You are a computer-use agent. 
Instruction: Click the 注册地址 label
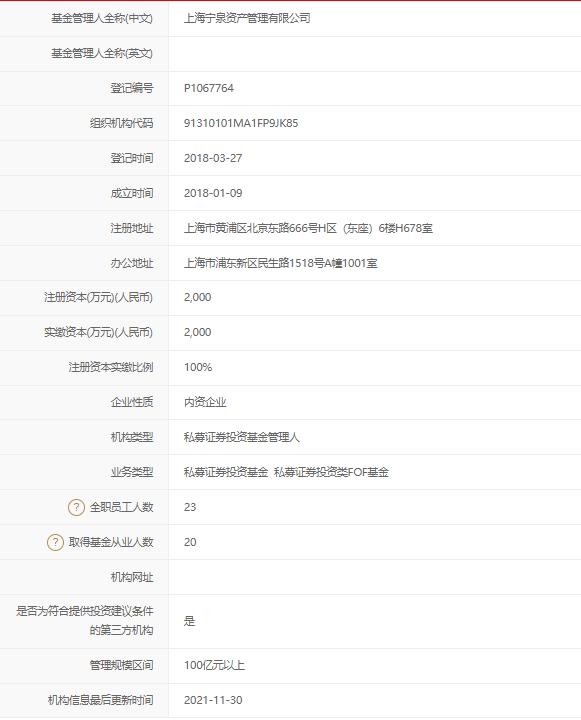click(131, 228)
